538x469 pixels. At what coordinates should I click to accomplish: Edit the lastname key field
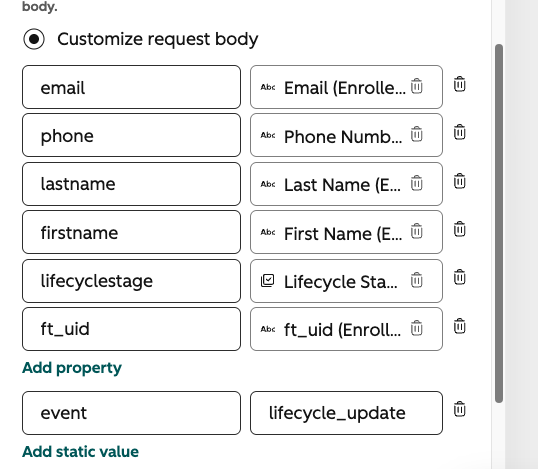click(x=131, y=184)
